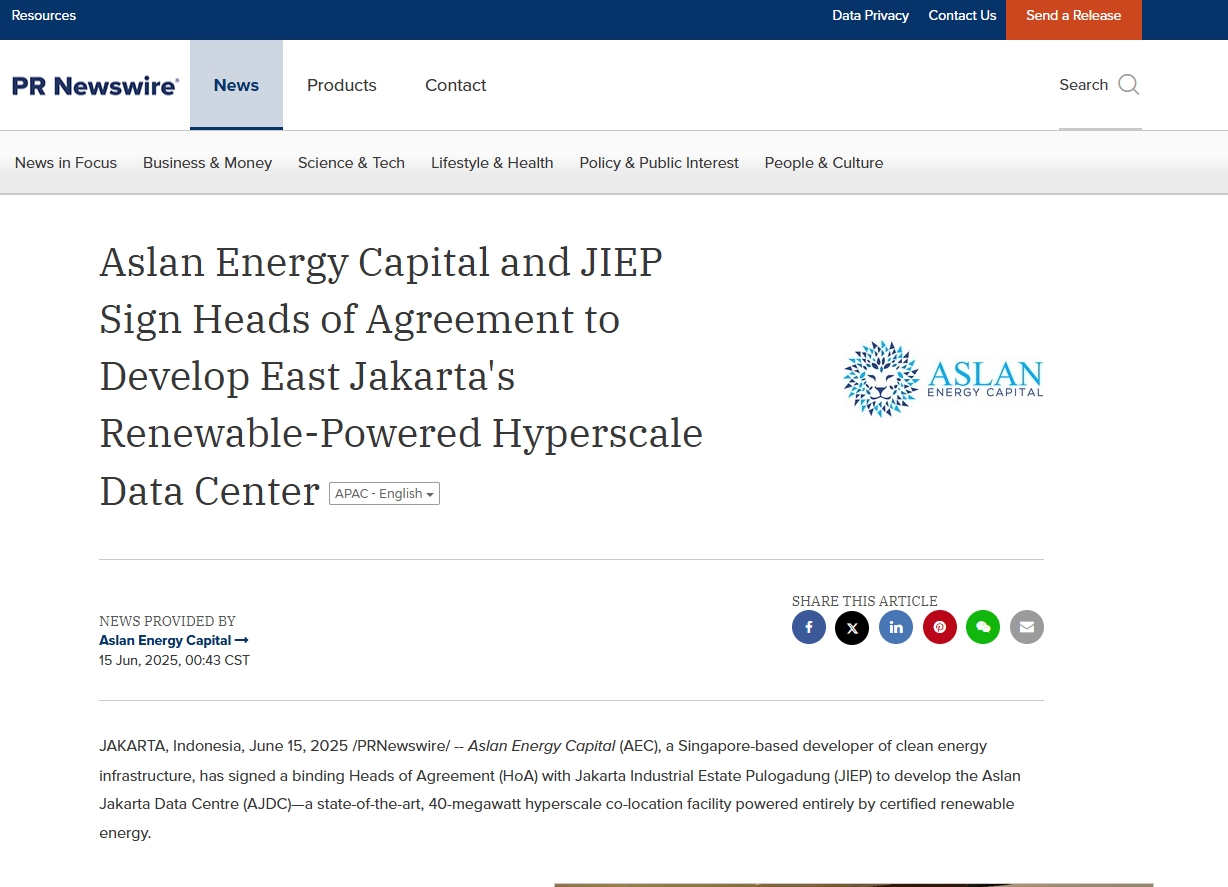Click the italic 'Aslan Energy Capital' text in article body

click(x=541, y=746)
